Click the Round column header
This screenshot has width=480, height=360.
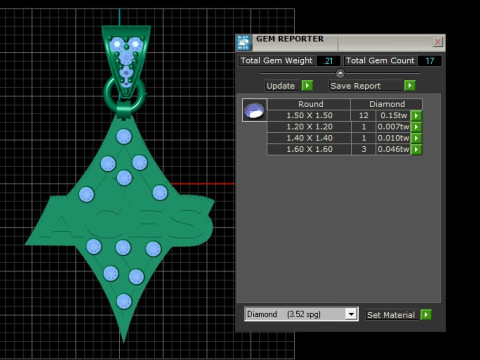309,104
